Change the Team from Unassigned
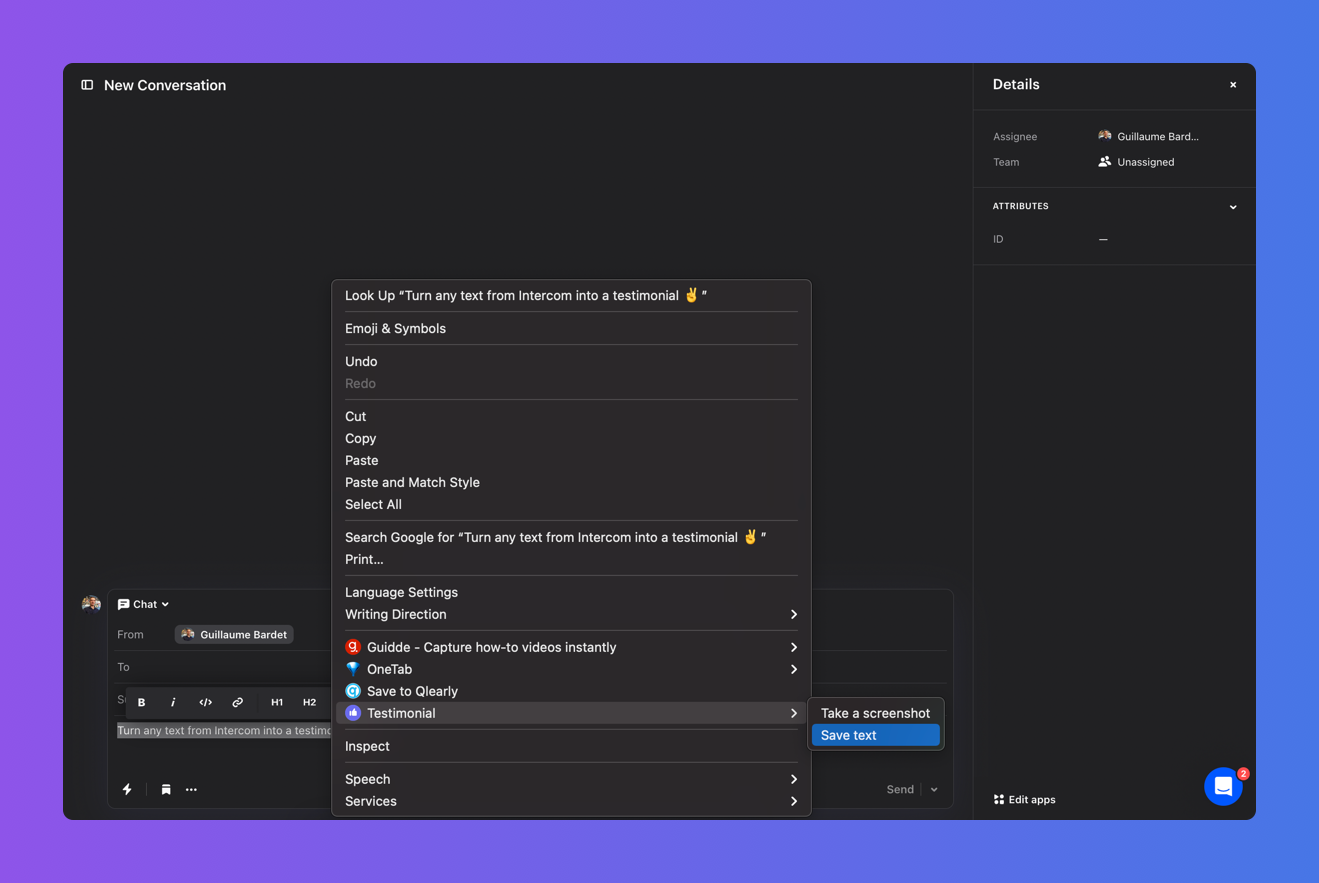 (1136, 162)
